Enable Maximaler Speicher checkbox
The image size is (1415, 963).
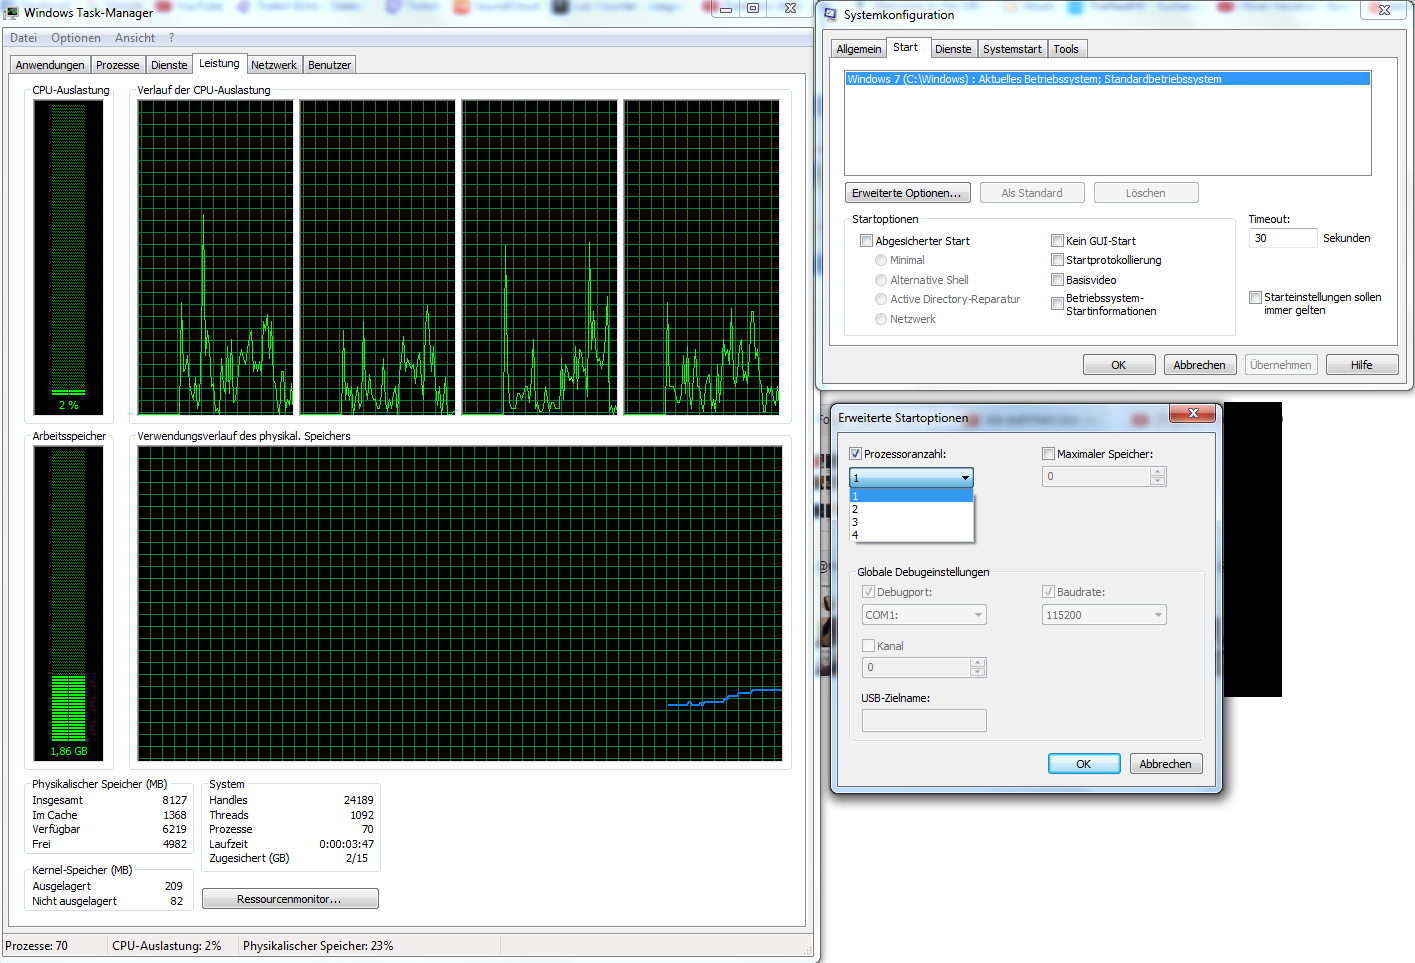(1048, 454)
